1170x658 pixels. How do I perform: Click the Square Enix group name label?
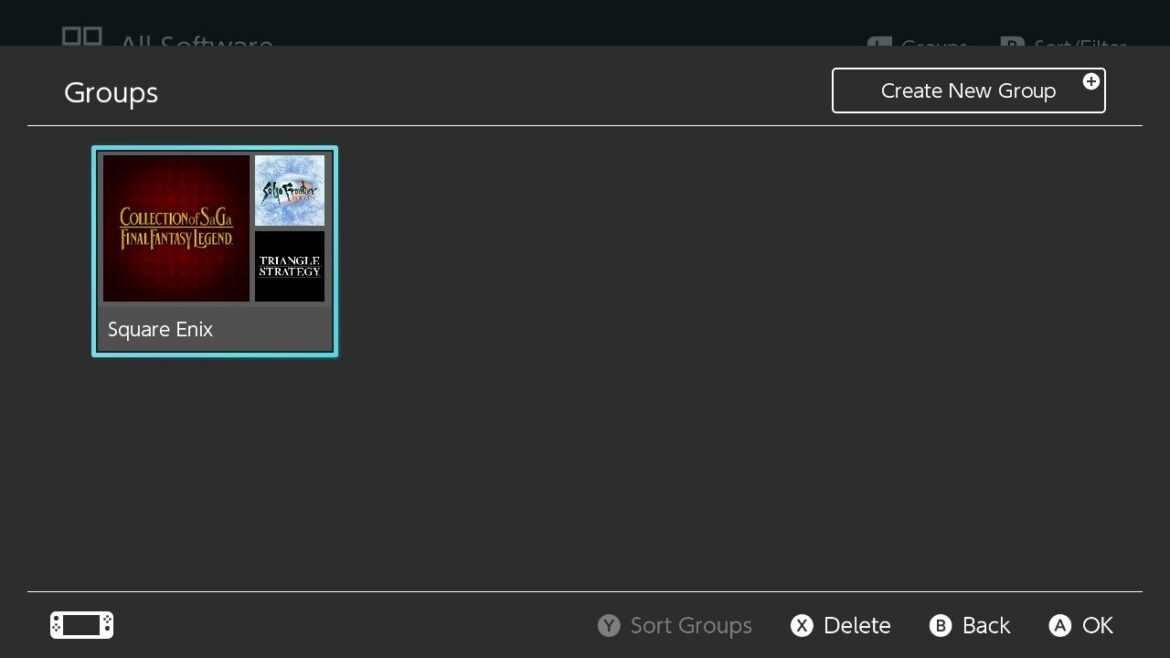(x=160, y=329)
